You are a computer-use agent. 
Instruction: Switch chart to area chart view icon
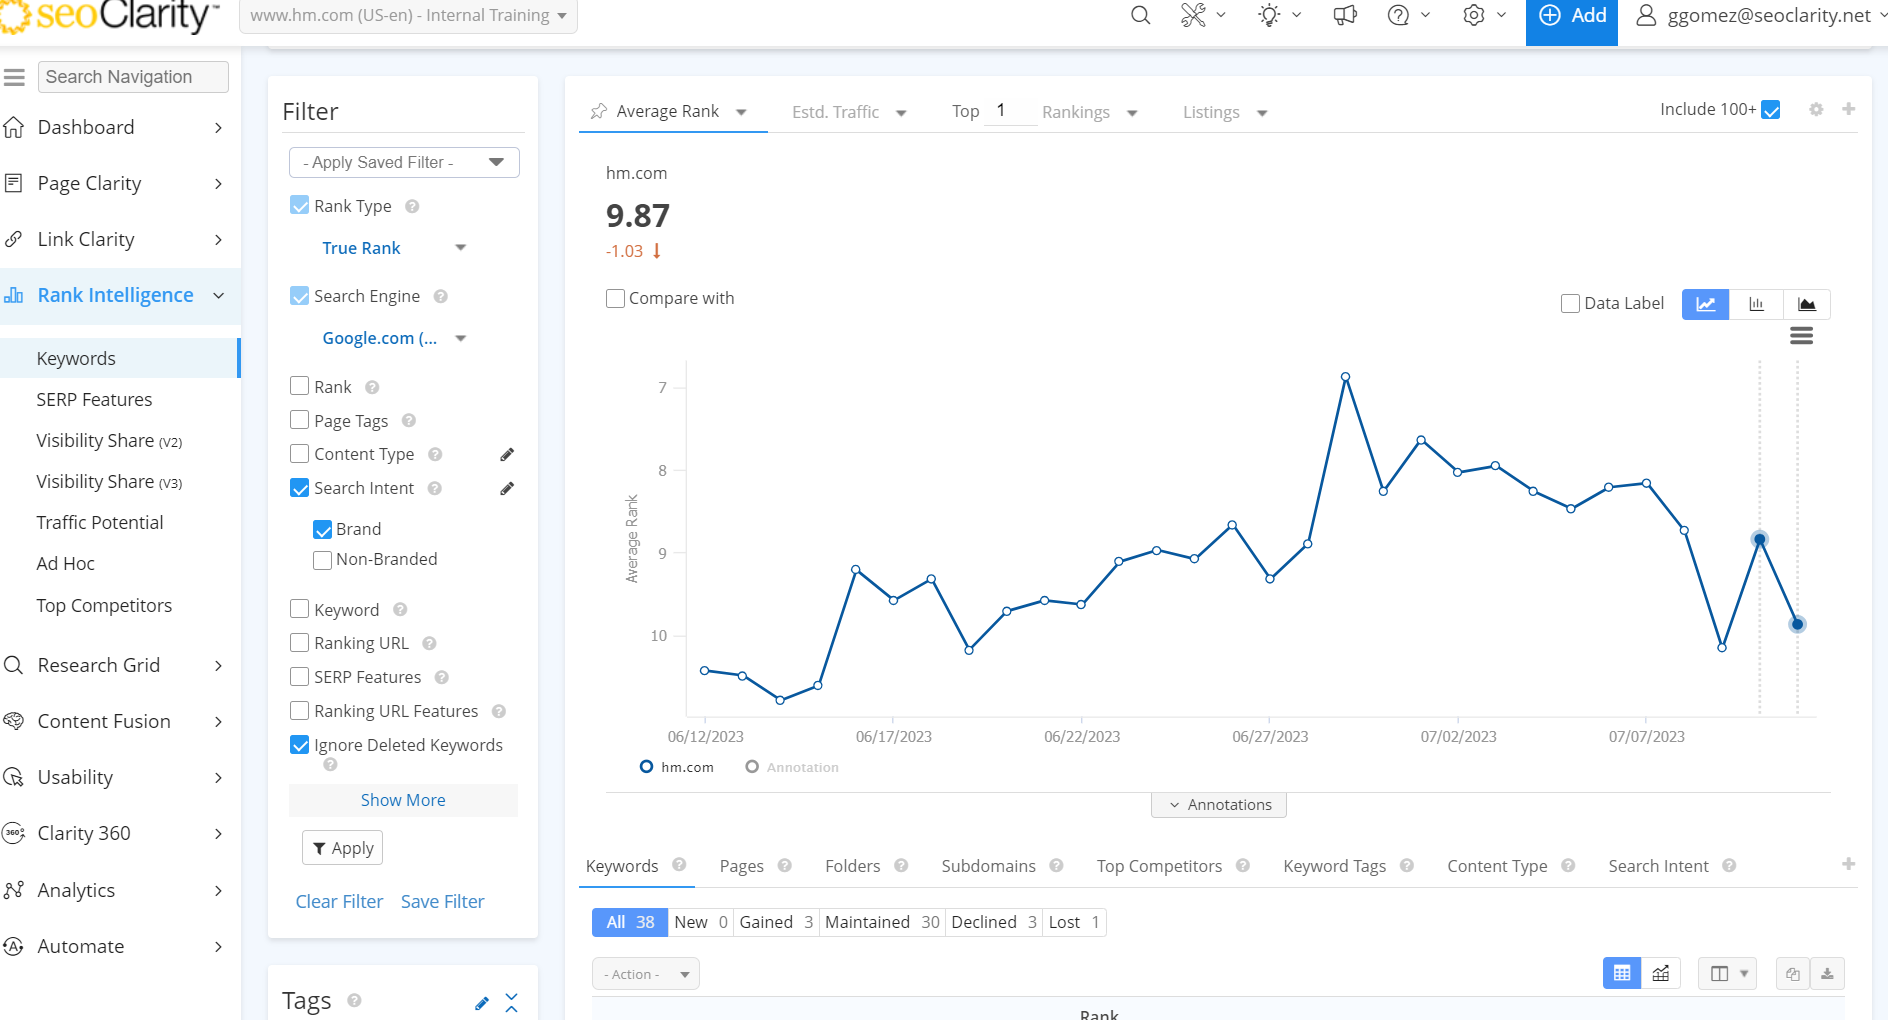point(1806,304)
